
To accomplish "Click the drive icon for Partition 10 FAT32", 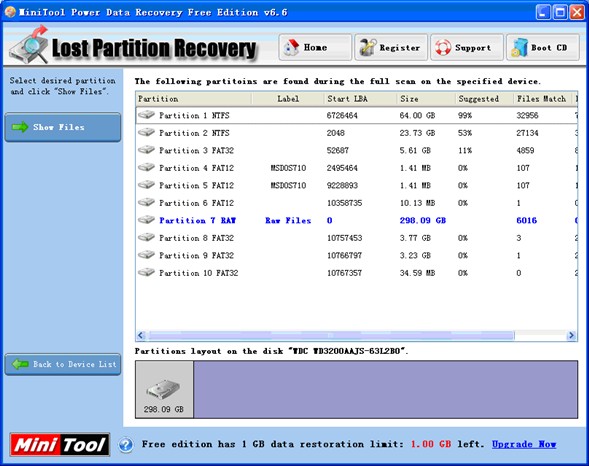I will point(146,272).
